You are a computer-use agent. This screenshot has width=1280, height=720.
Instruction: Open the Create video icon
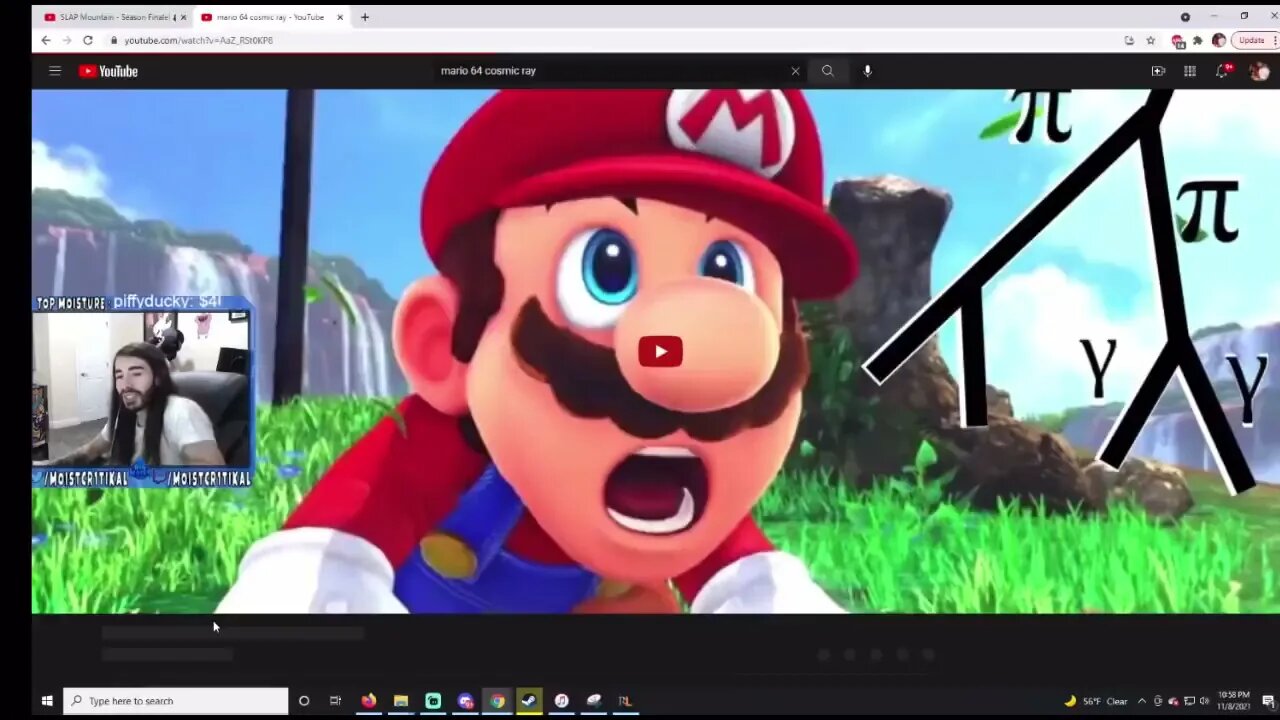1158,71
